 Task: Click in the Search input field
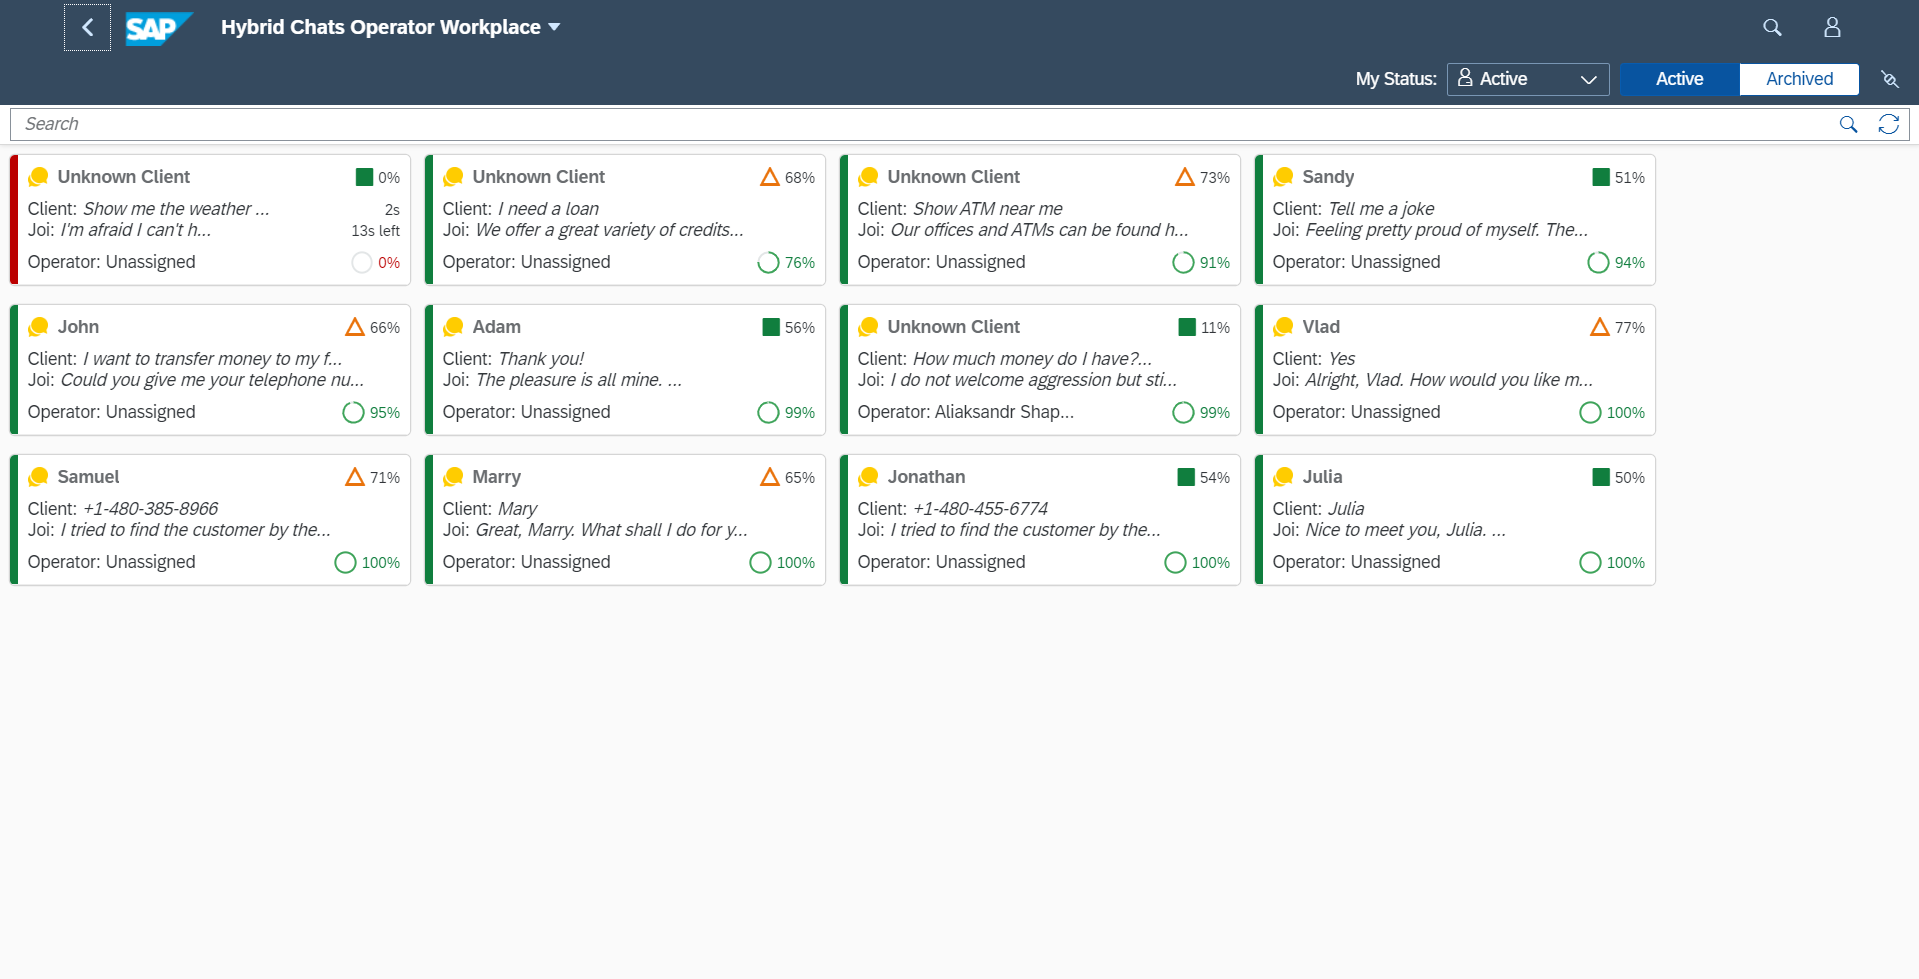point(900,124)
